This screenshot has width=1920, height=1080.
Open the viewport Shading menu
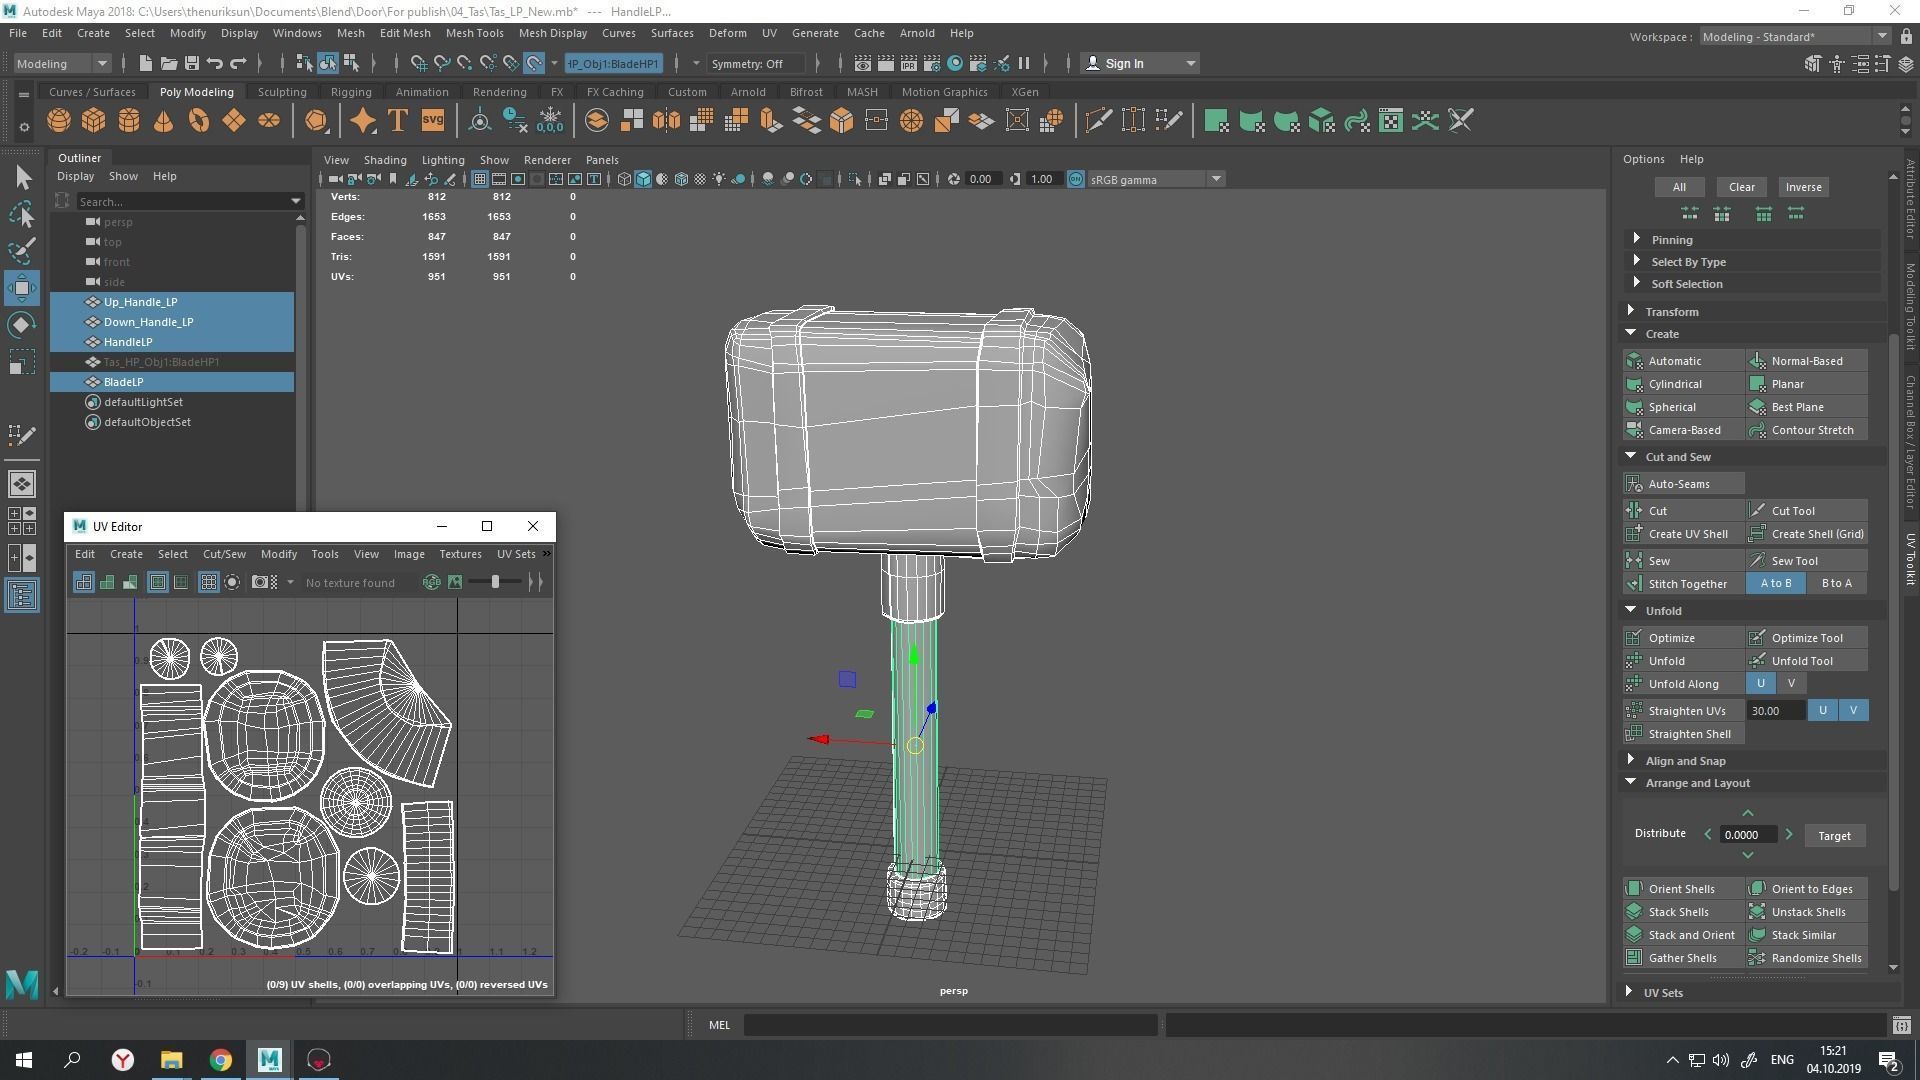click(385, 160)
